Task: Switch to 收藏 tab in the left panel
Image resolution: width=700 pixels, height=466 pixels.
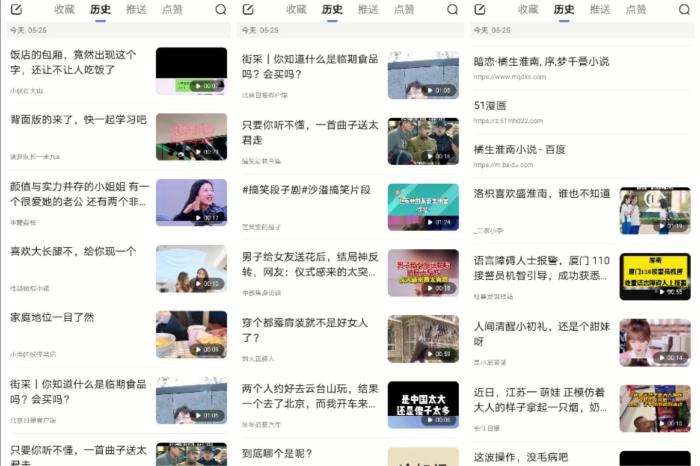Action: (x=64, y=10)
